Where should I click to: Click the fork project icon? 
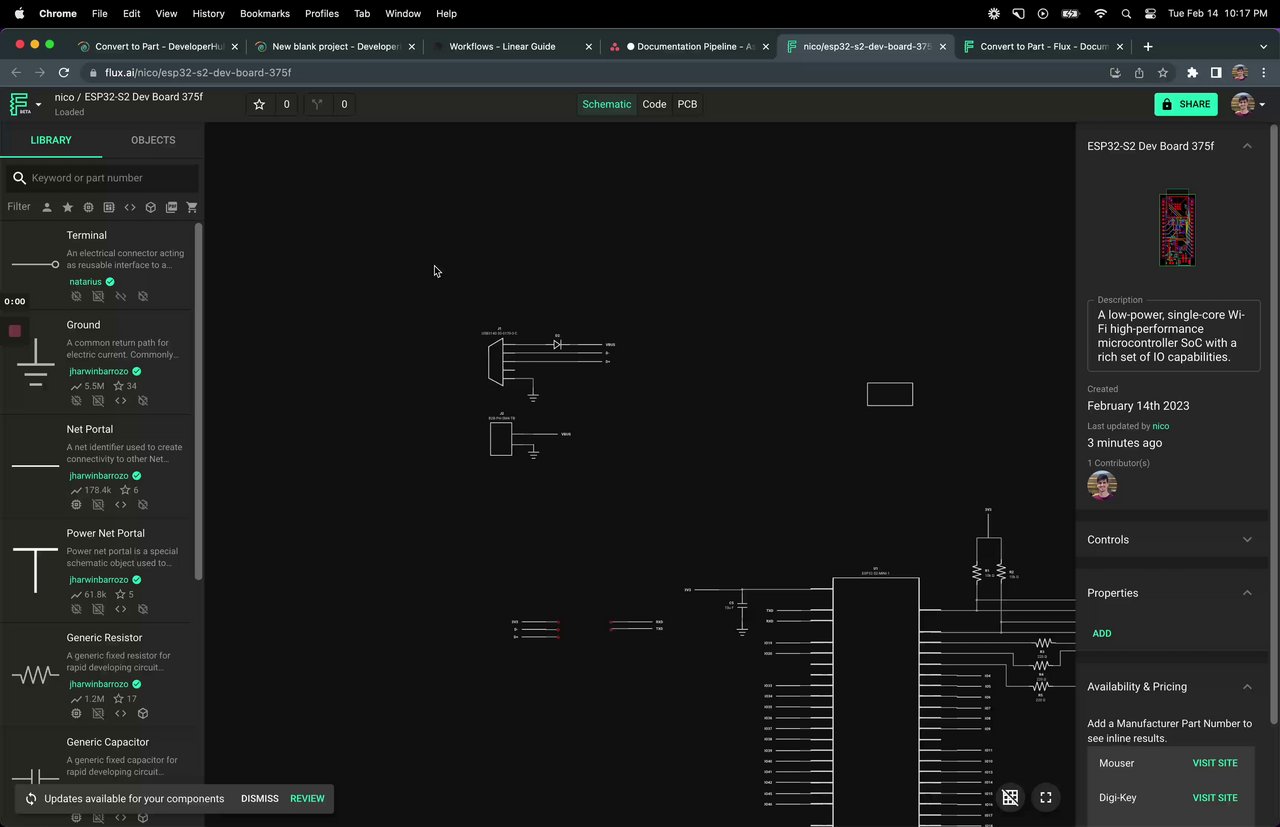tap(317, 104)
